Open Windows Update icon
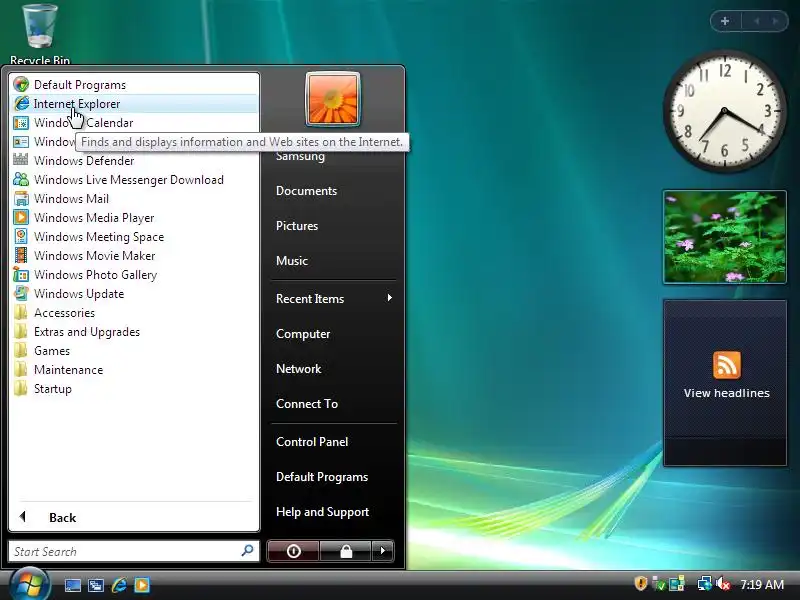800x600 pixels. pyautogui.click(x=21, y=293)
